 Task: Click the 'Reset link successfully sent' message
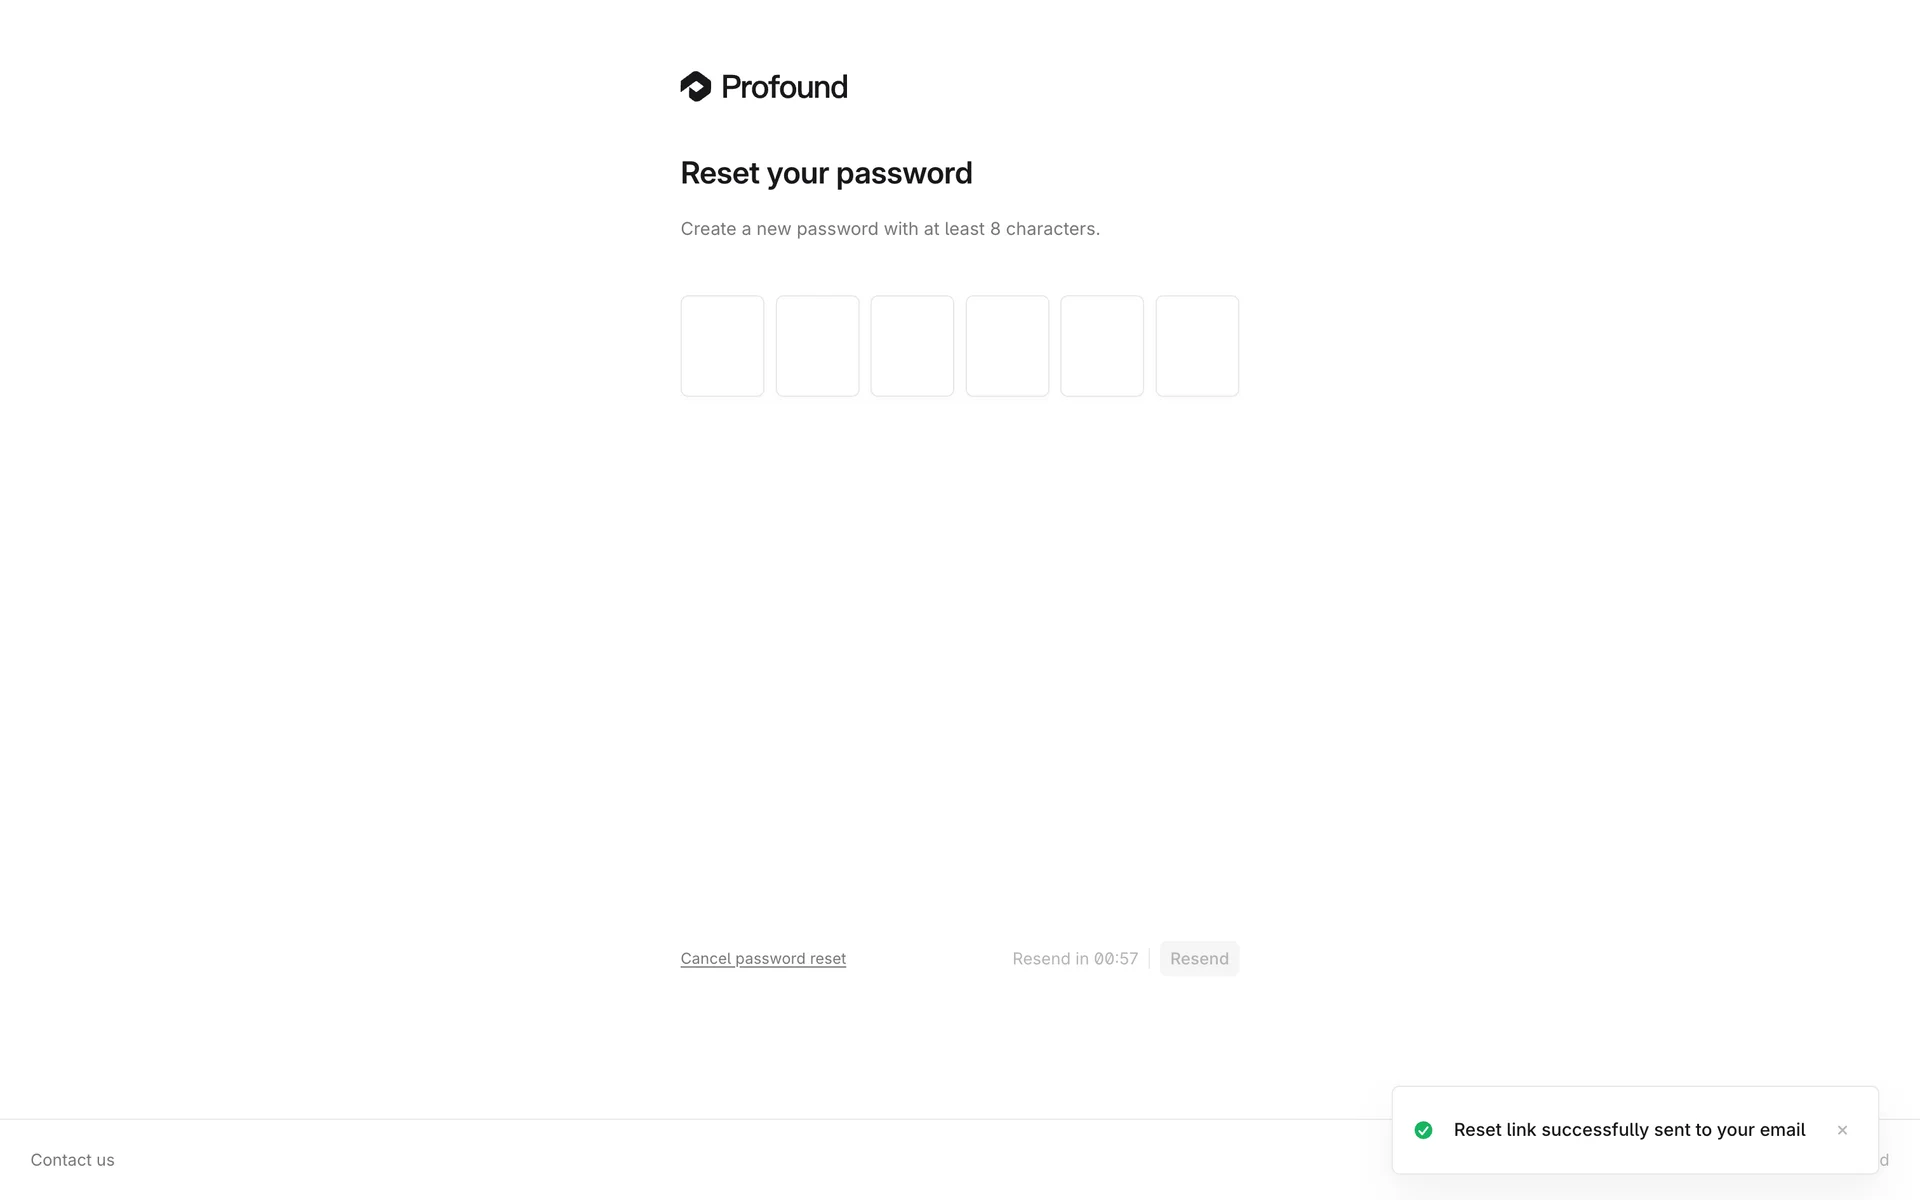tap(1629, 1130)
